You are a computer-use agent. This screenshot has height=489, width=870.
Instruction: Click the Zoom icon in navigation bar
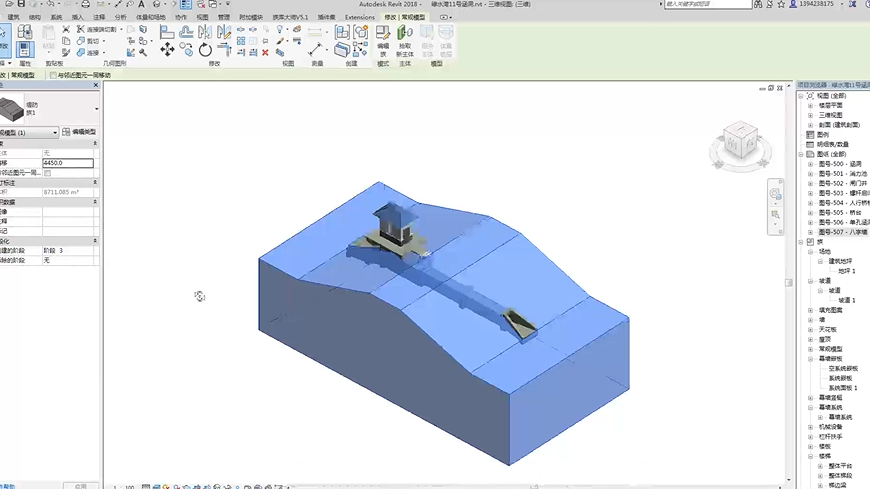775,215
